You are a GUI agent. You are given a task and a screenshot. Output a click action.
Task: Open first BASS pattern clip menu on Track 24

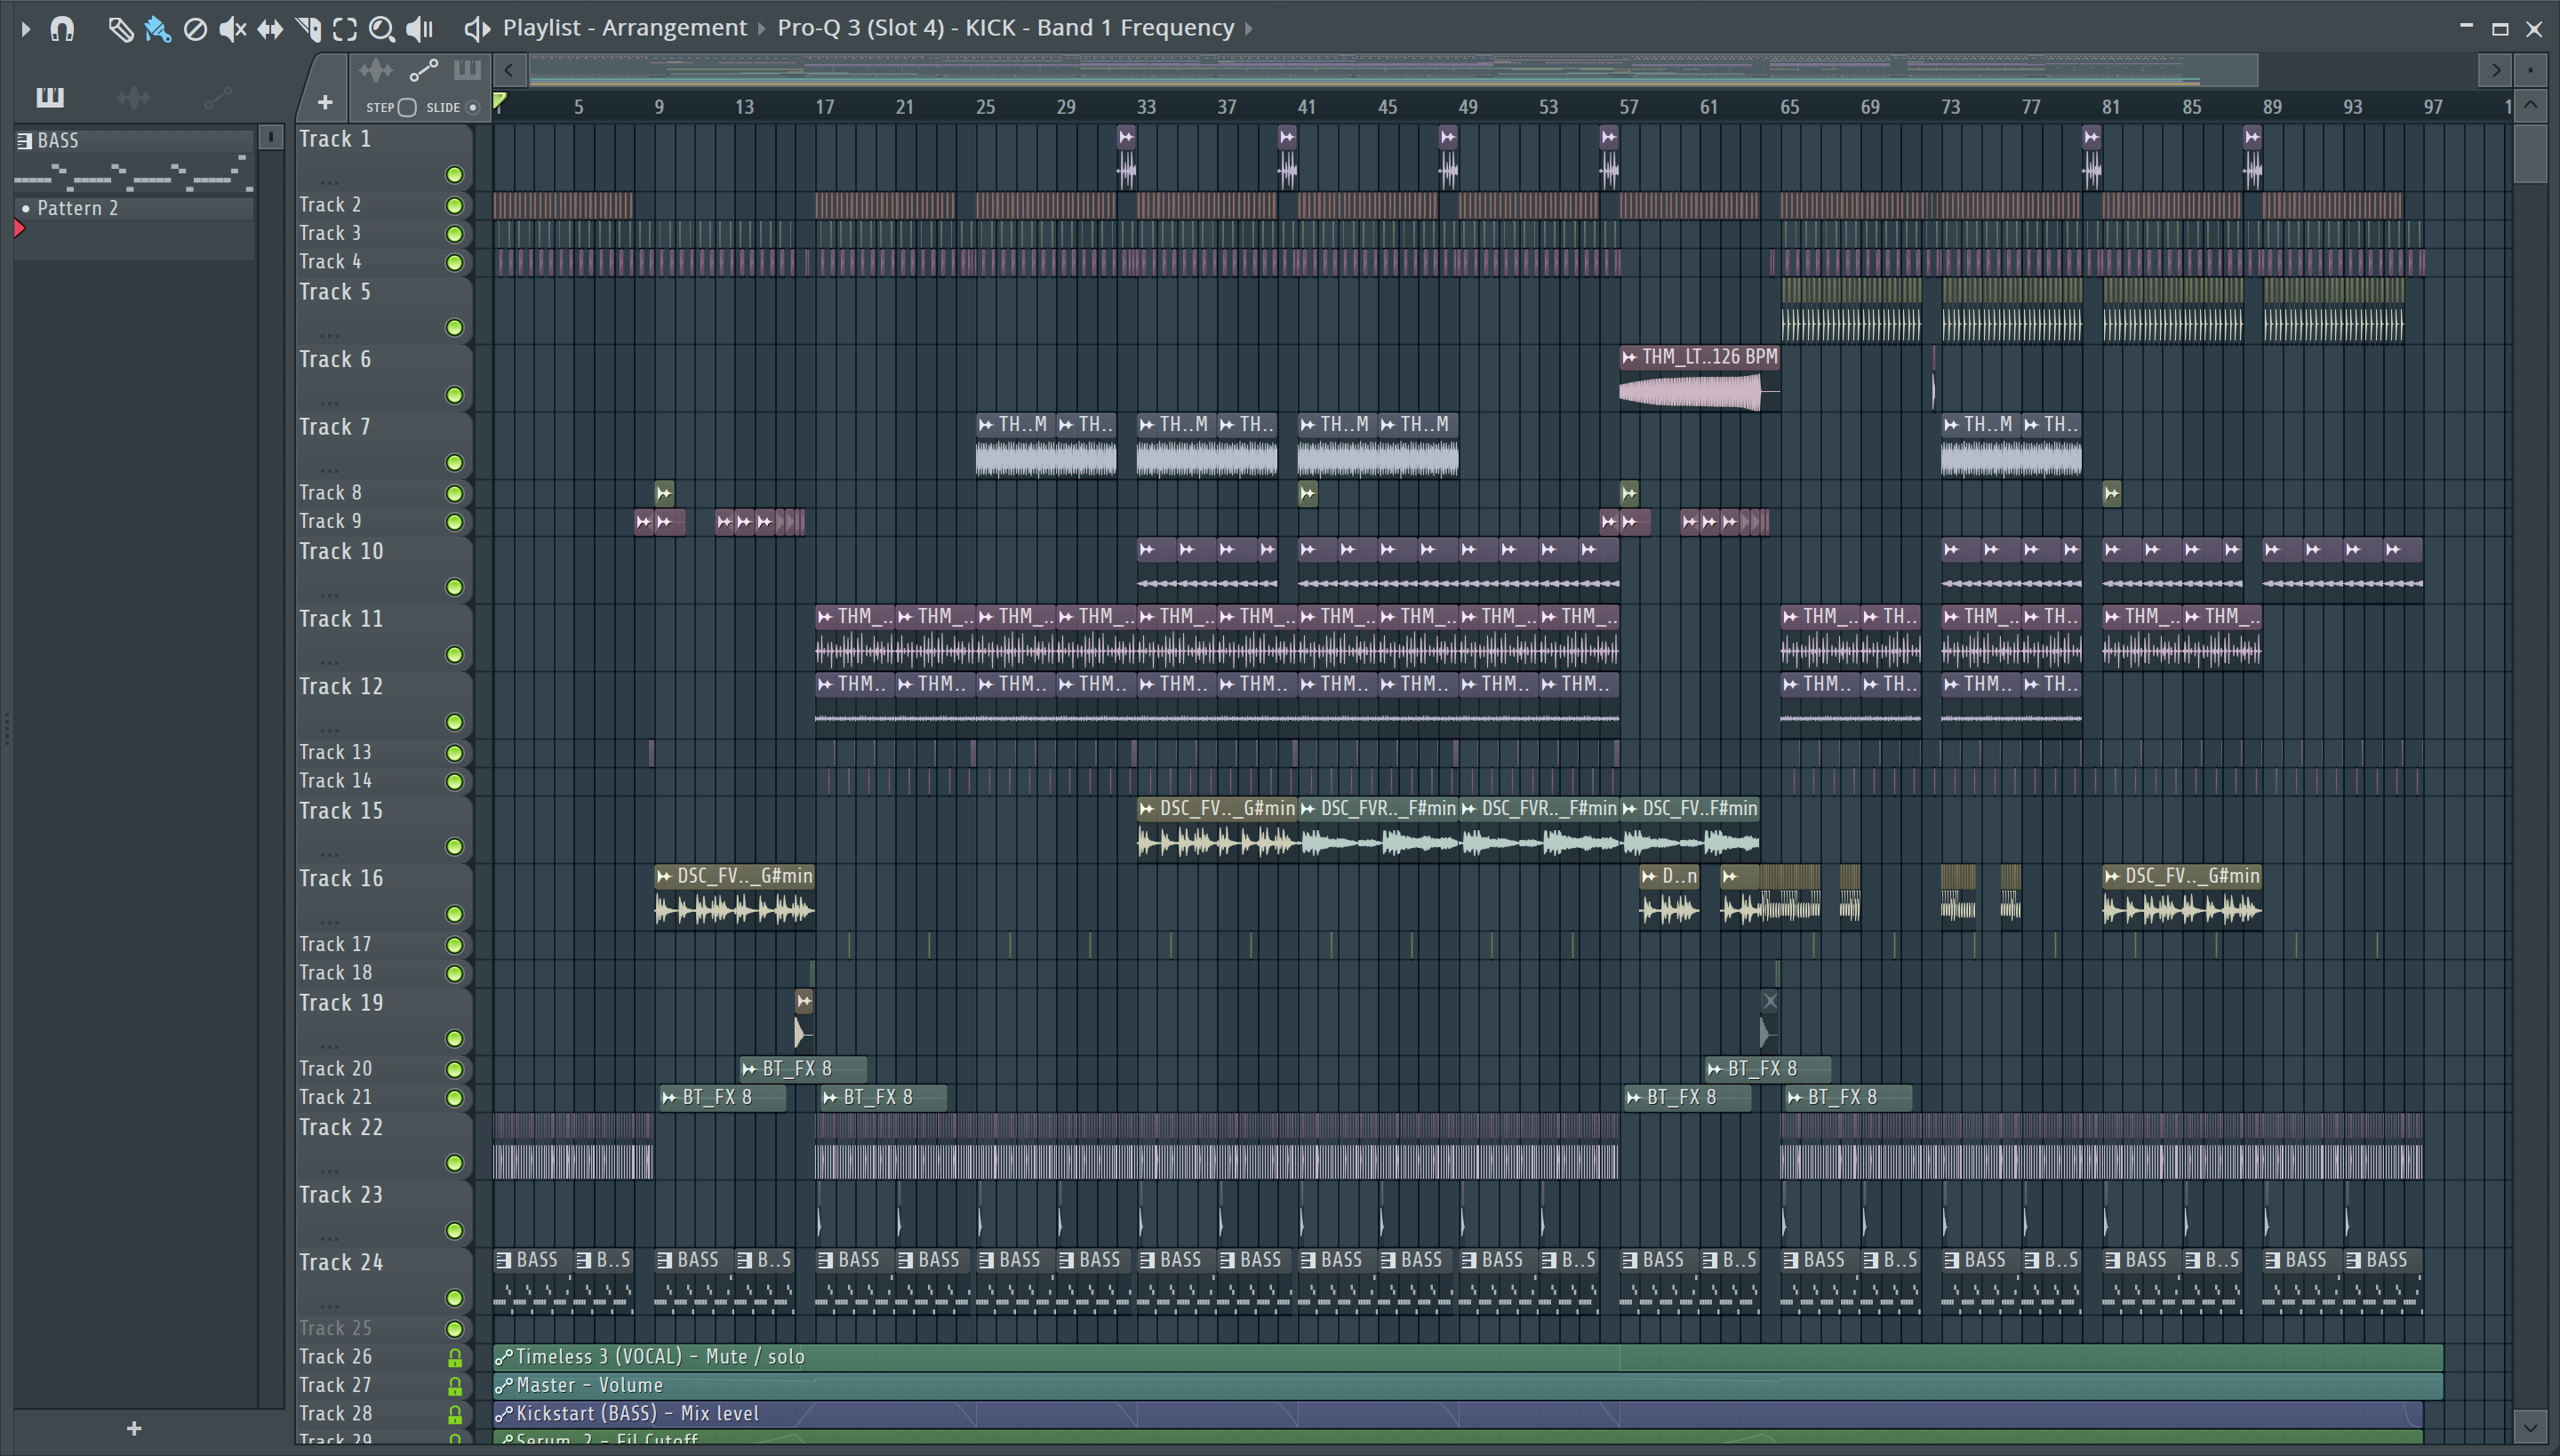(x=504, y=1260)
